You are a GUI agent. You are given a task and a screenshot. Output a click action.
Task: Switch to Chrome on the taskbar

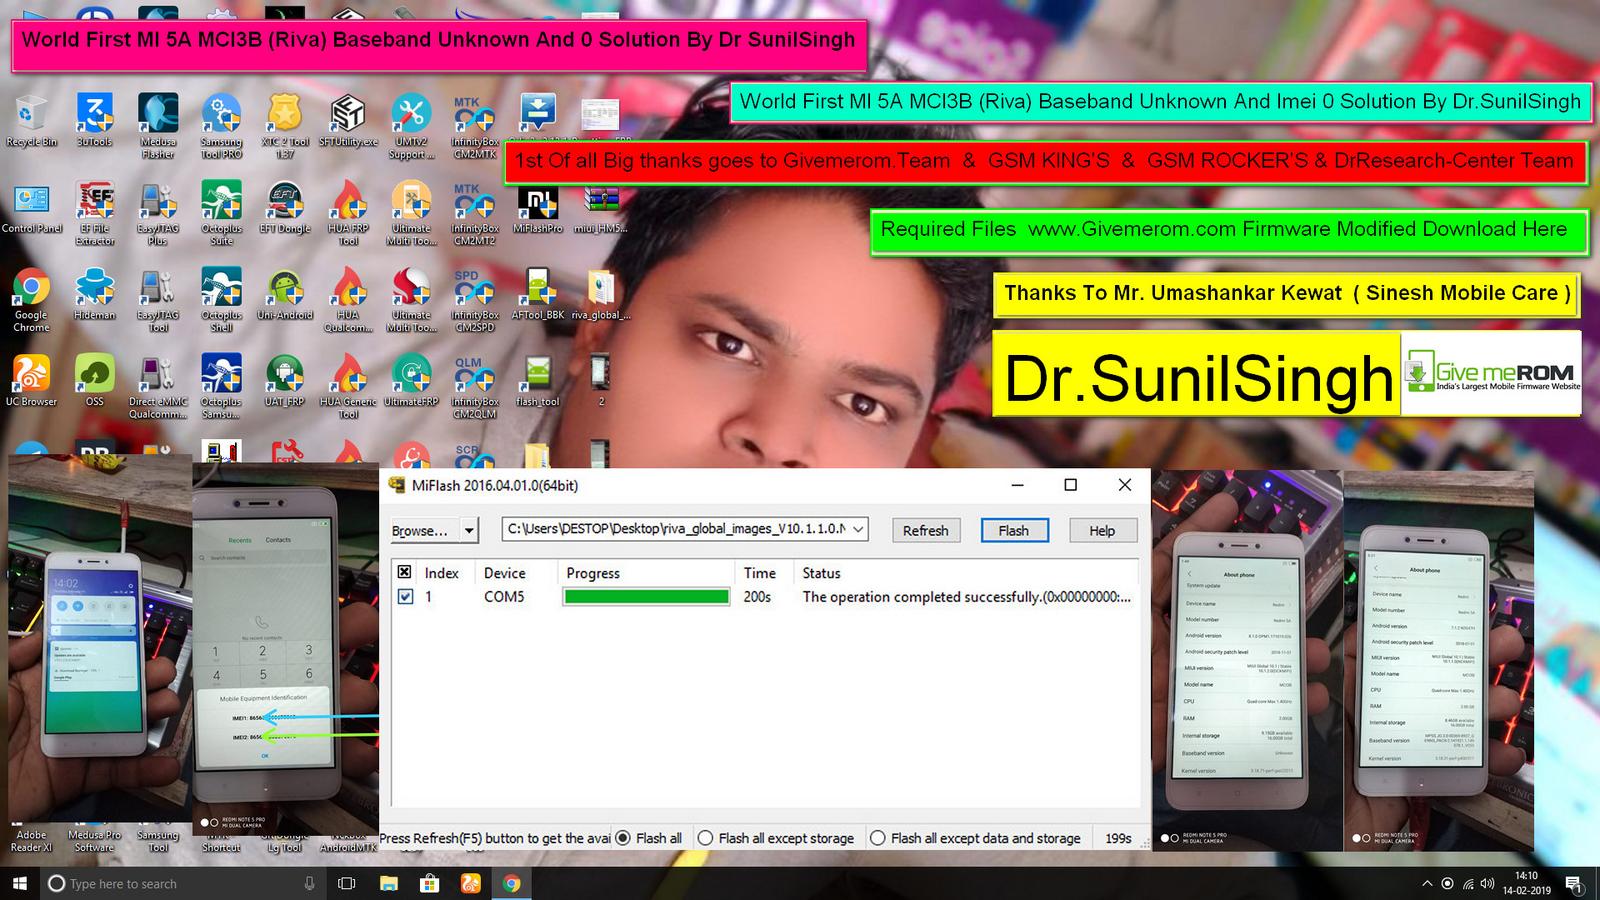pyautogui.click(x=511, y=883)
